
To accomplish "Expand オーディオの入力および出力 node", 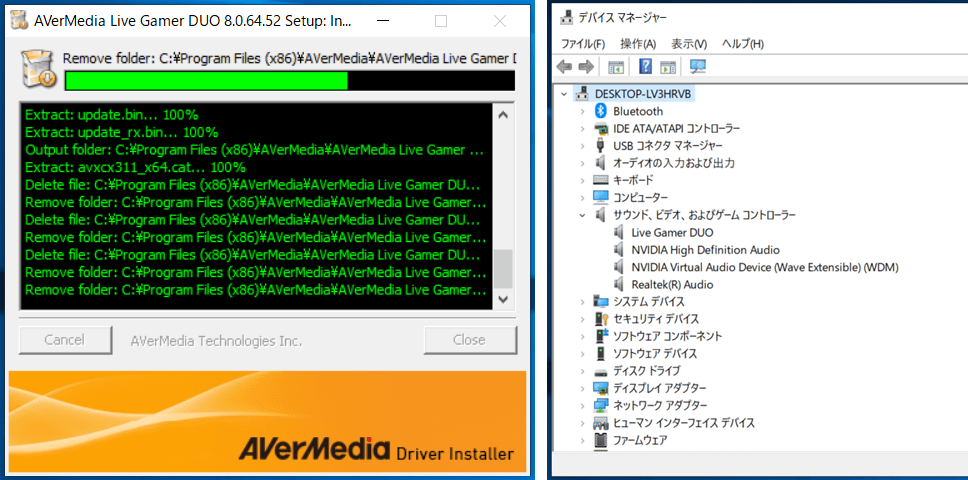I will (582, 163).
